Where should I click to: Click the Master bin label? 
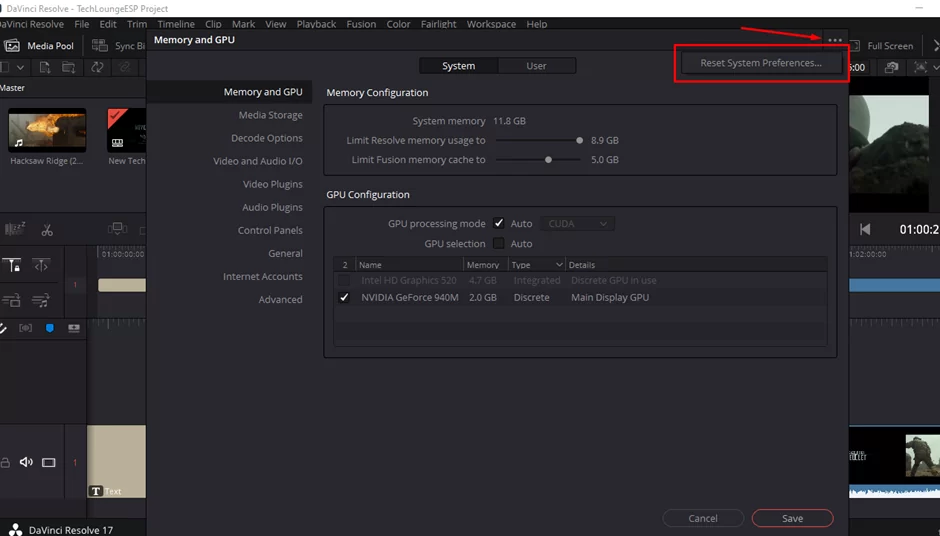[13, 88]
